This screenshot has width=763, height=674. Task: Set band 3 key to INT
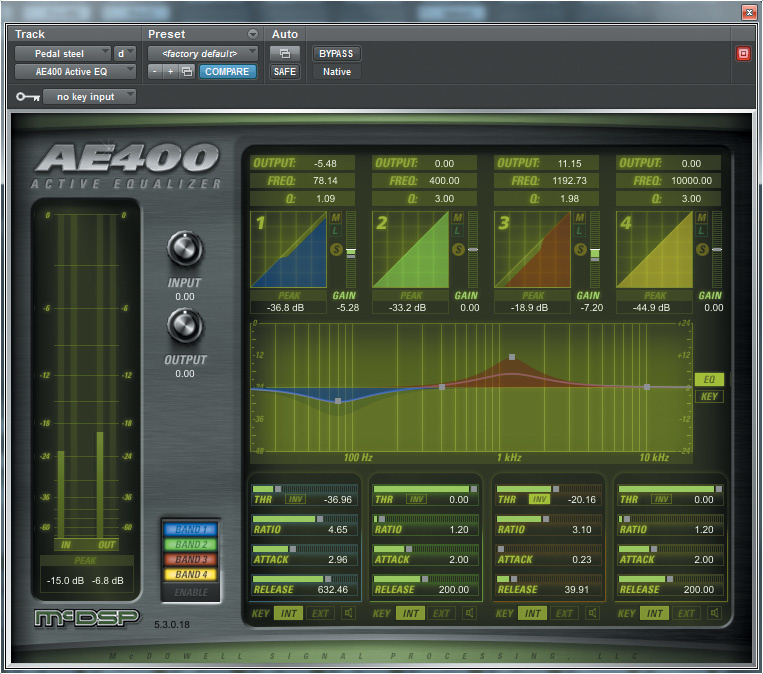click(x=532, y=613)
